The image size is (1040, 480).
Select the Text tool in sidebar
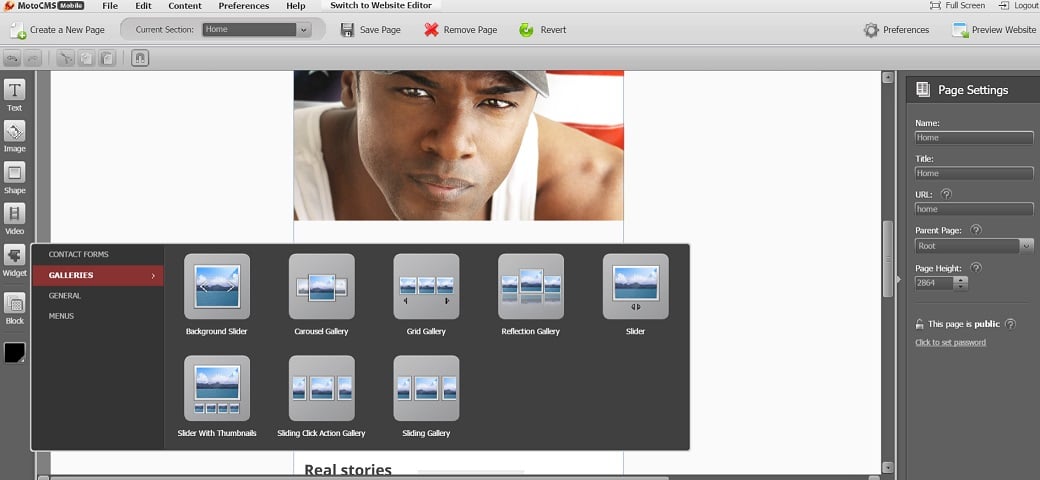pos(14,94)
